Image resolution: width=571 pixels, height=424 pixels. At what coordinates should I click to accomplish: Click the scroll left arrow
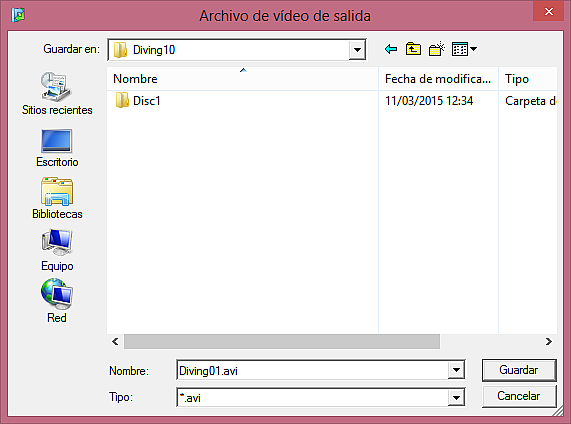point(115,342)
